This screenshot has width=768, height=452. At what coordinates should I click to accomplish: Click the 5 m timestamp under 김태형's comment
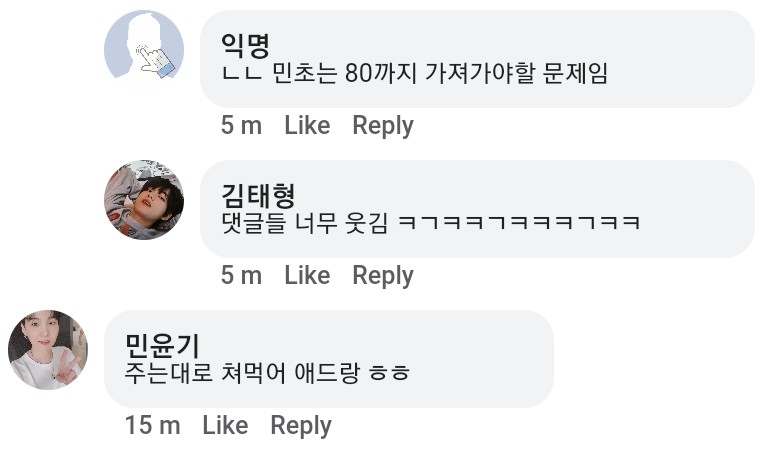(x=241, y=275)
